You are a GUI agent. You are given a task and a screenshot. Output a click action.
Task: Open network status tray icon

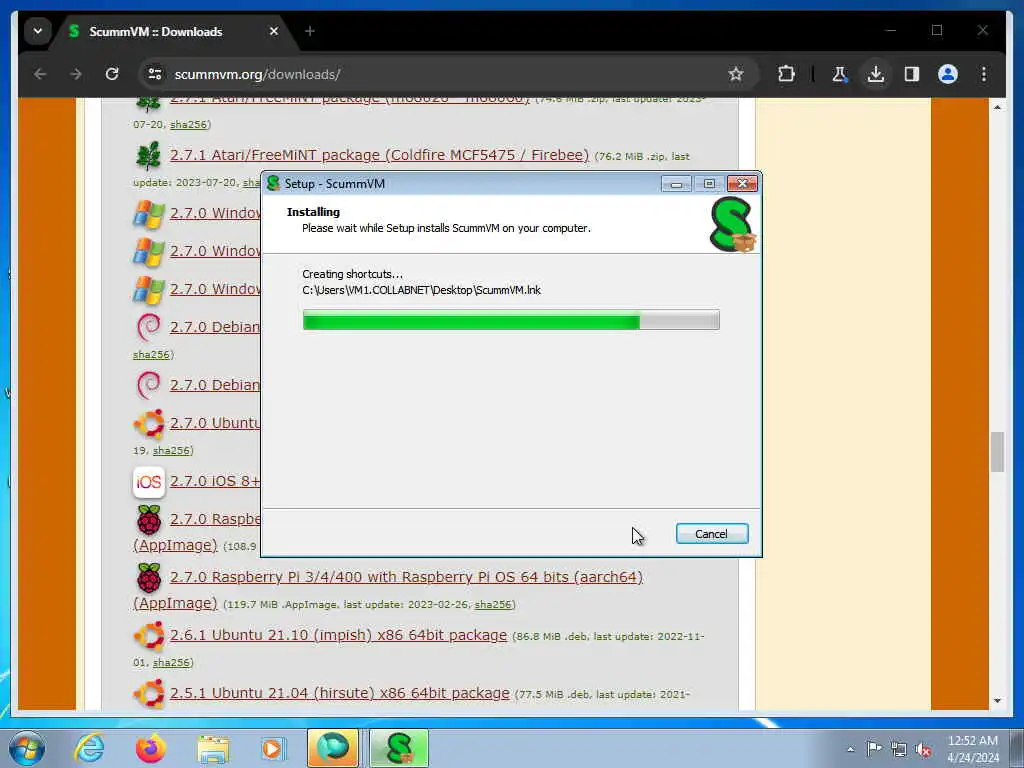[x=899, y=749]
